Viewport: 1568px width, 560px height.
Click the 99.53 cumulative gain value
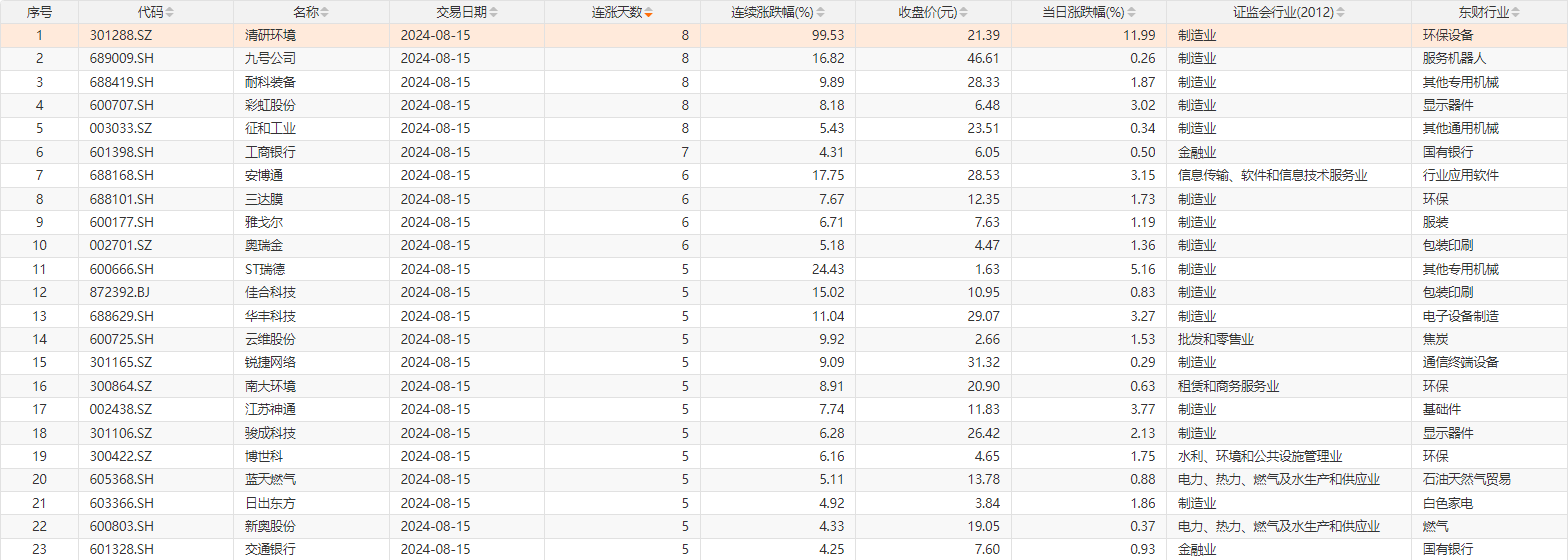pyautogui.click(x=828, y=35)
